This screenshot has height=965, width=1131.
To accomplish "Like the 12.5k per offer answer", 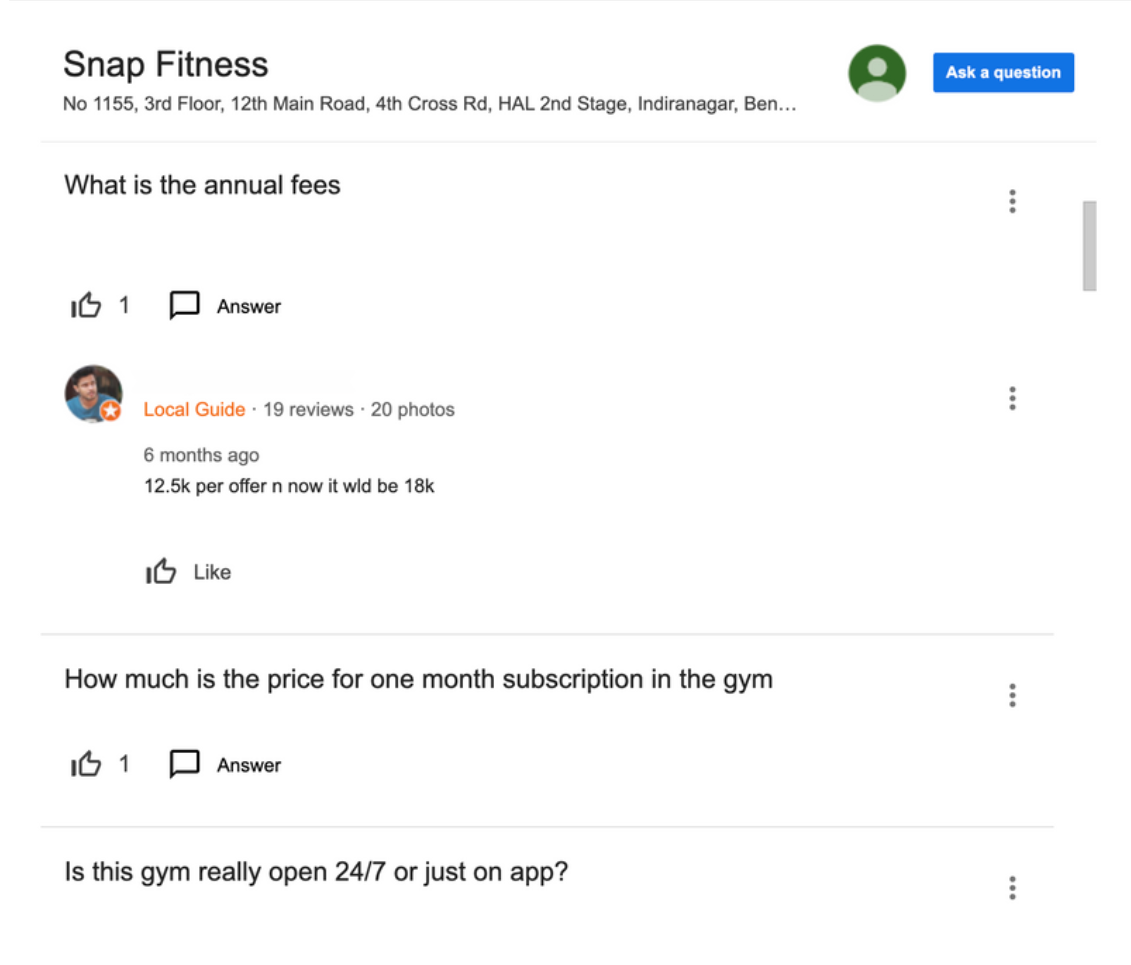I will [161, 571].
